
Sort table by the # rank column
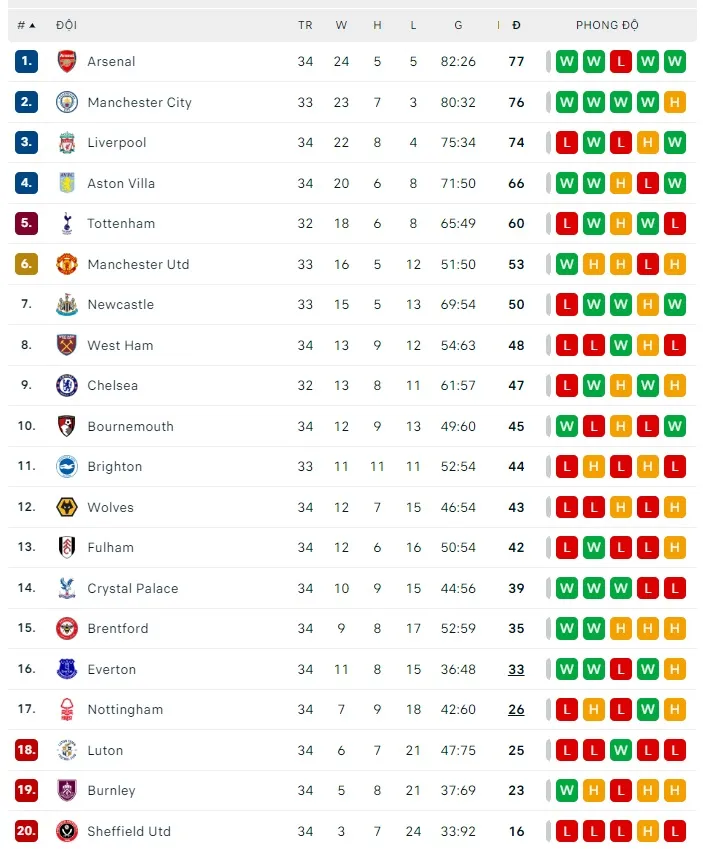tap(26, 25)
